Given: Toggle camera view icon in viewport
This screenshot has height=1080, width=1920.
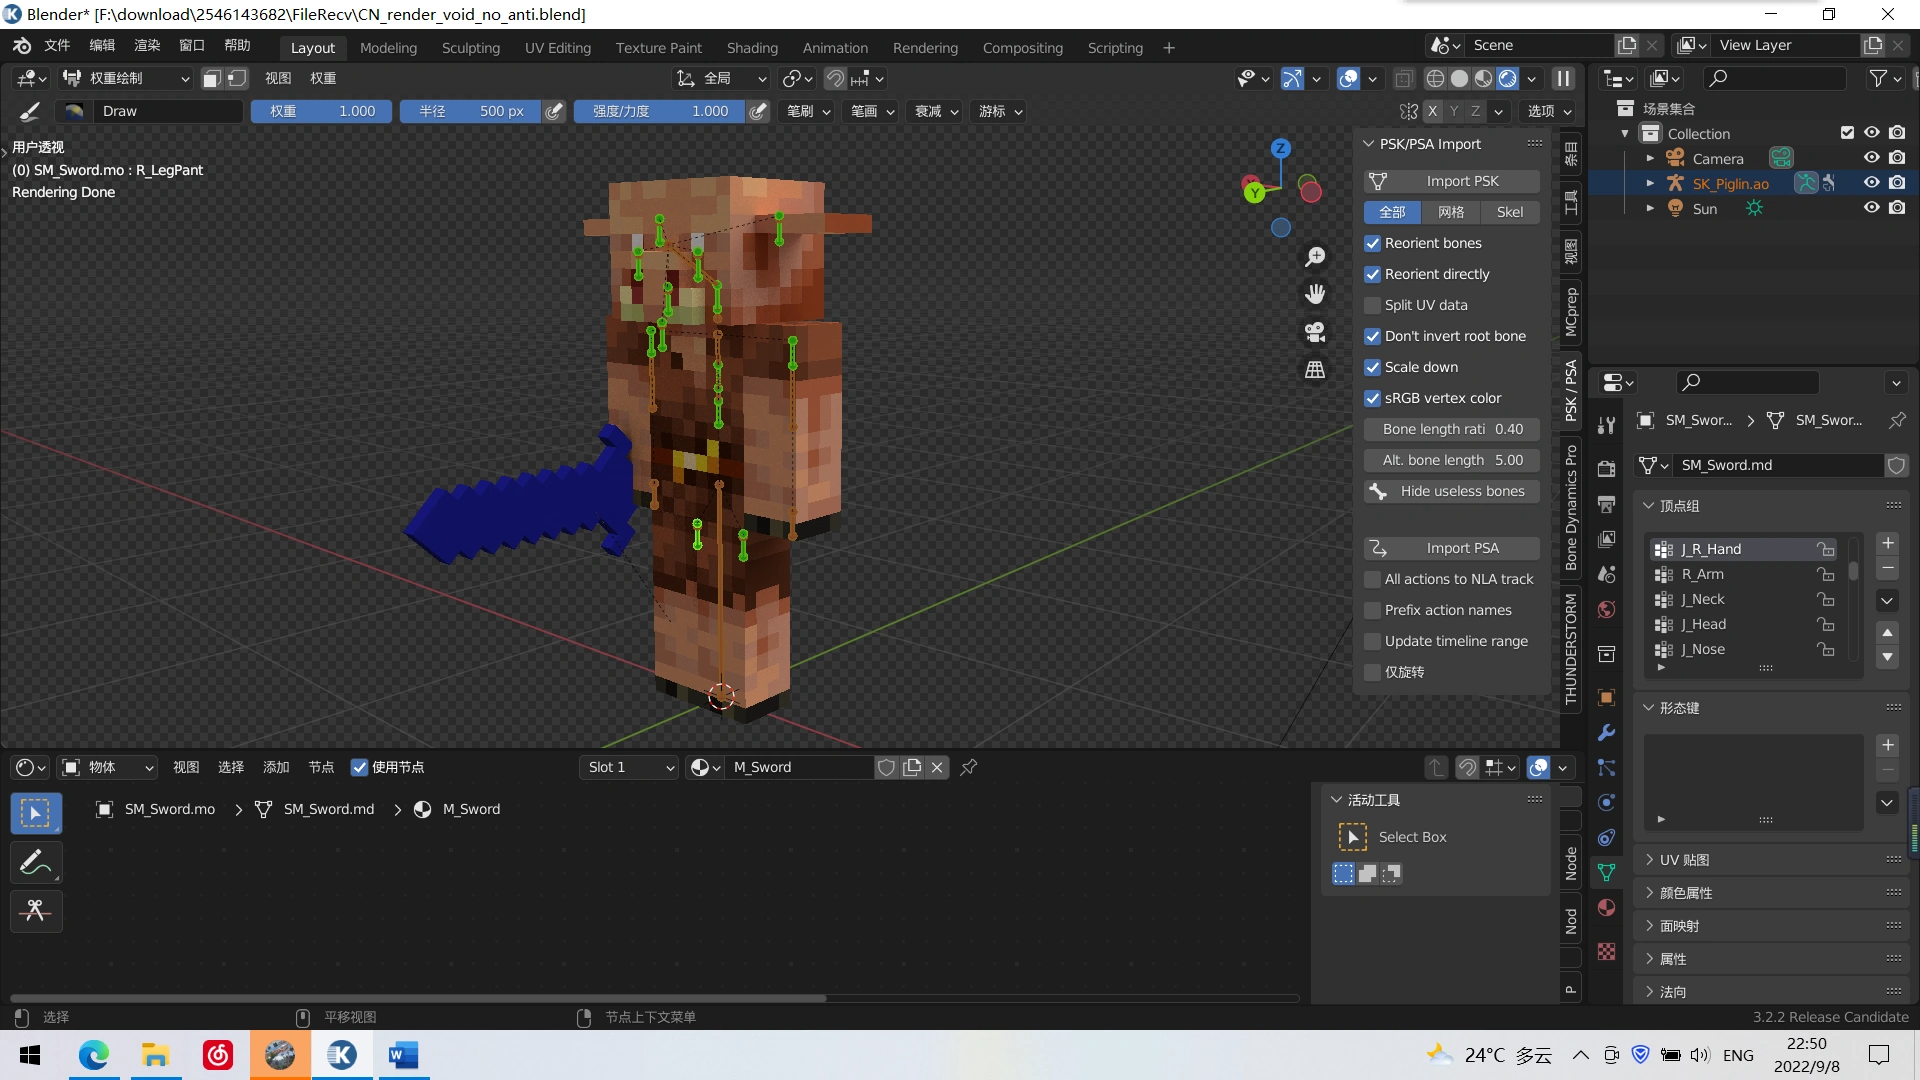Looking at the screenshot, I should (1315, 332).
